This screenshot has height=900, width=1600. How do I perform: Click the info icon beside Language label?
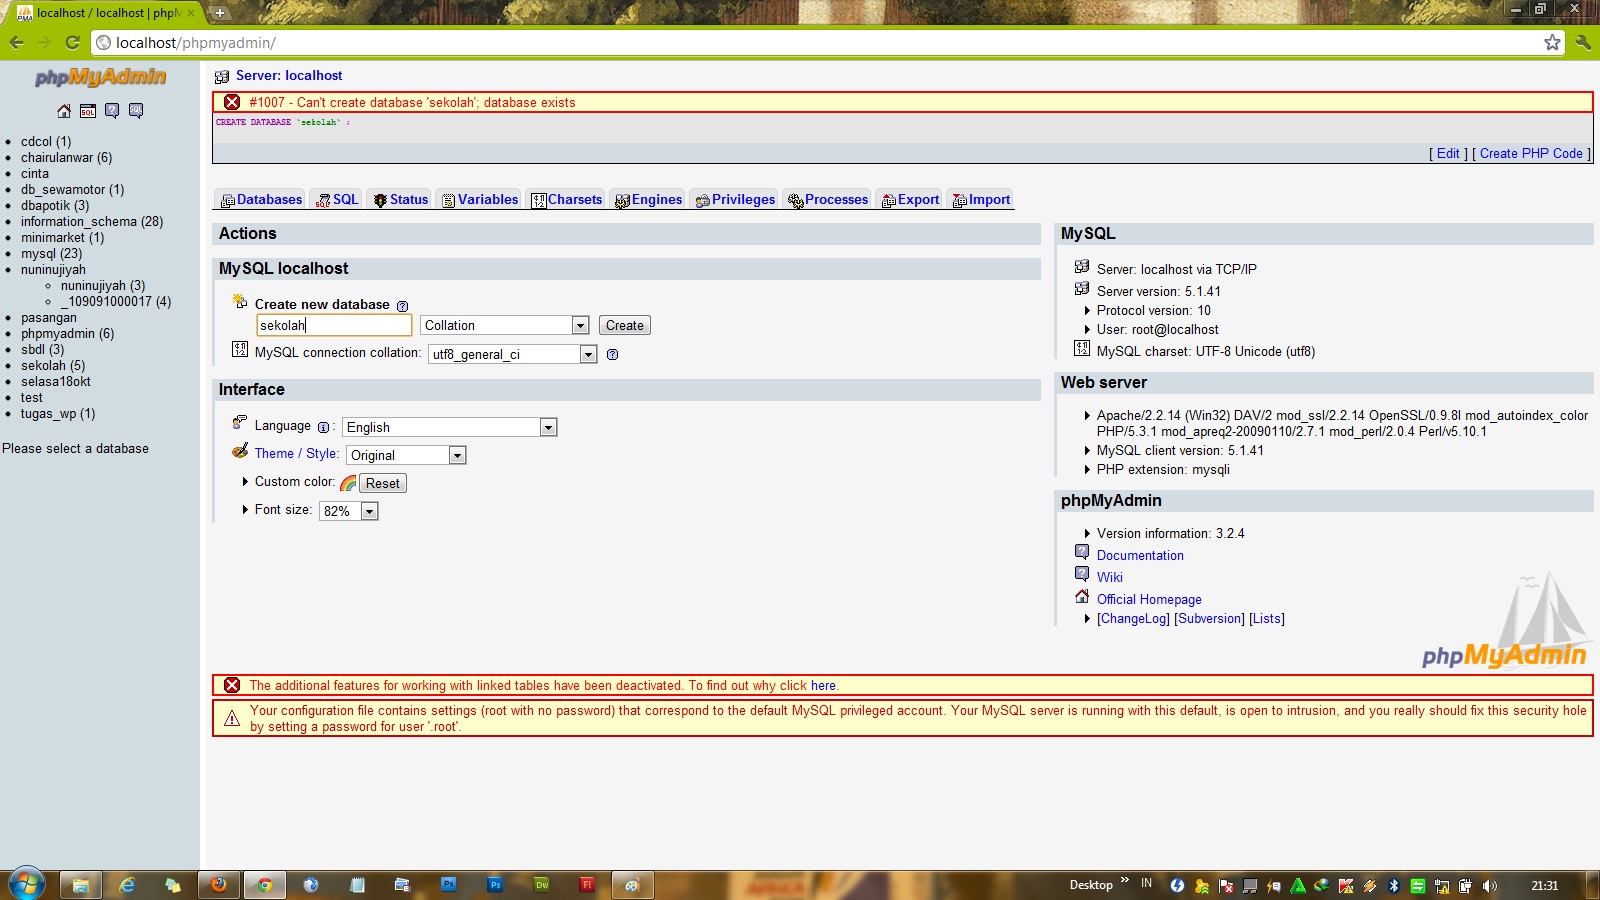pyautogui.click(x=323, y=427)
